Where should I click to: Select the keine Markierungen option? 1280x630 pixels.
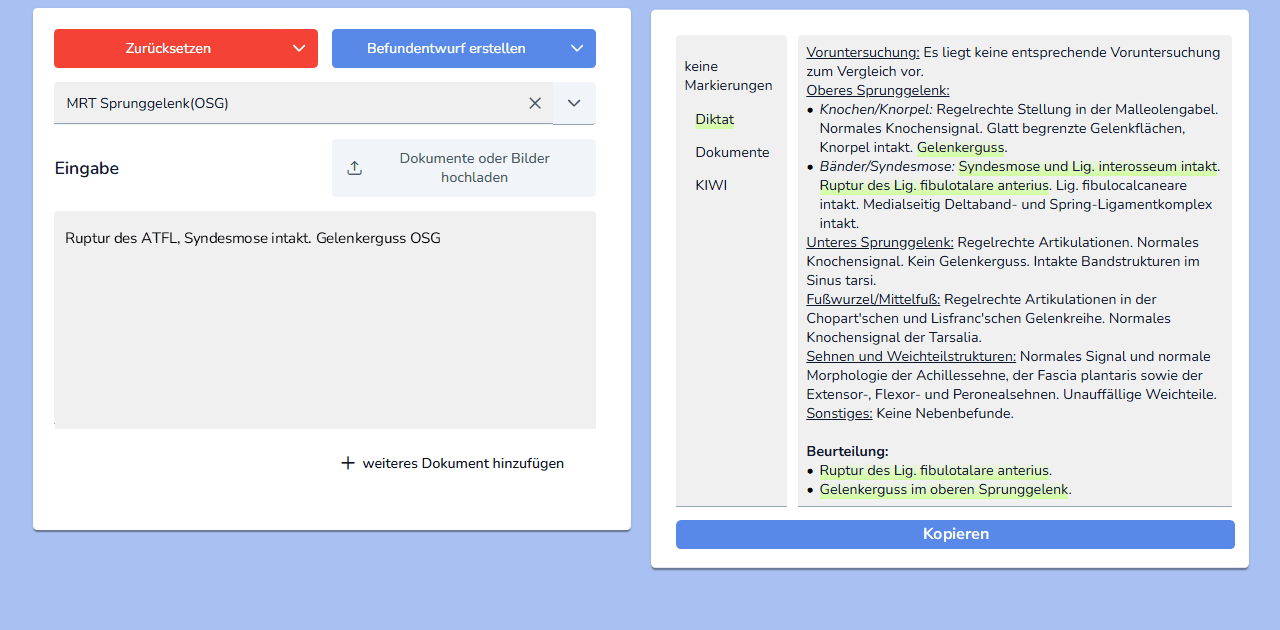[x=728, y=76]
